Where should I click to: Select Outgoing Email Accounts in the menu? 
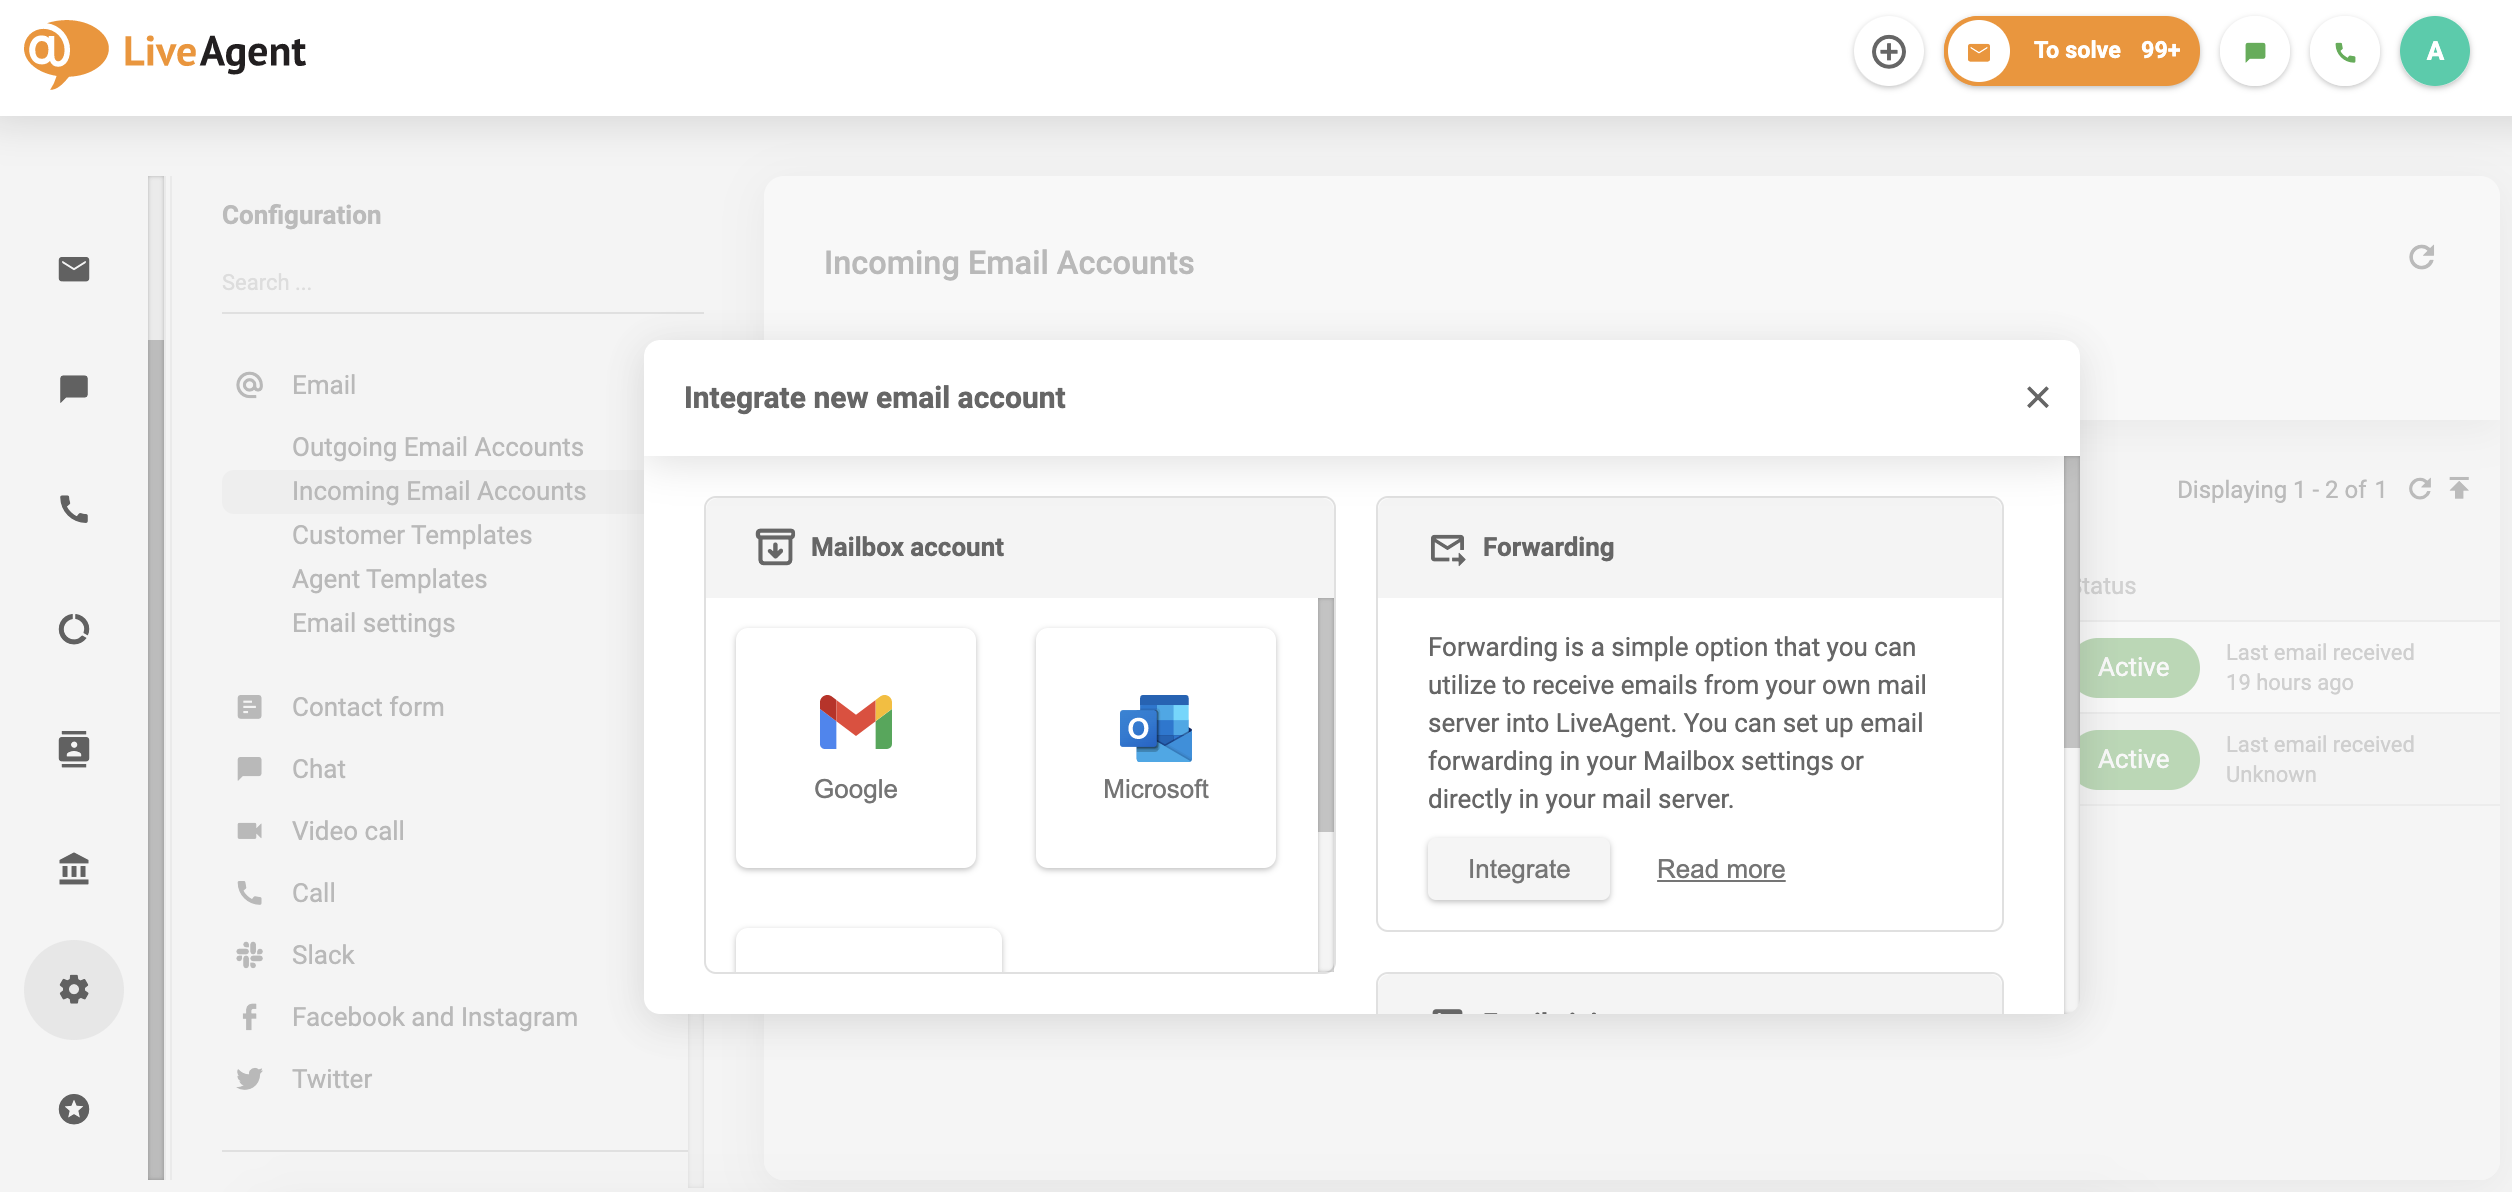click(x=437, y=447)
